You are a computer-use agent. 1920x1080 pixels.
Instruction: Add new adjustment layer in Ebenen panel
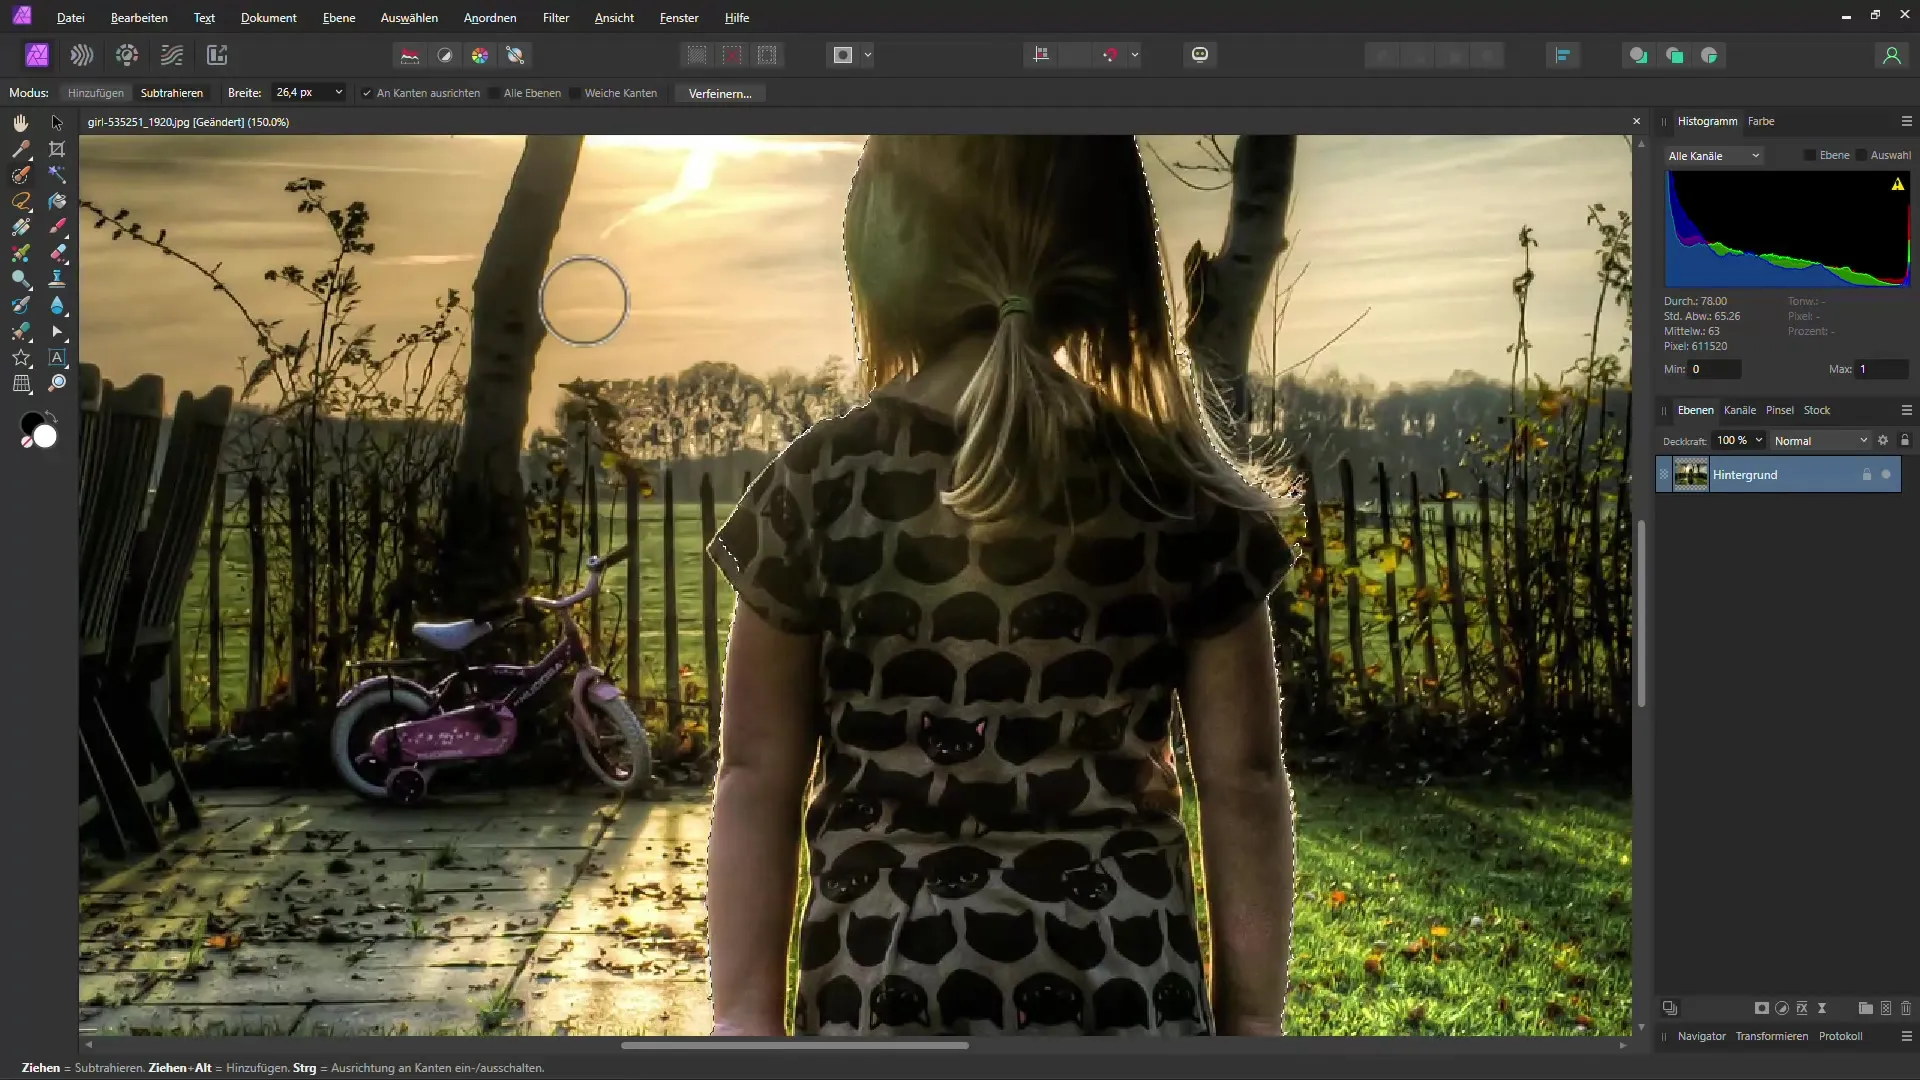click(x=1782, y=1008)
